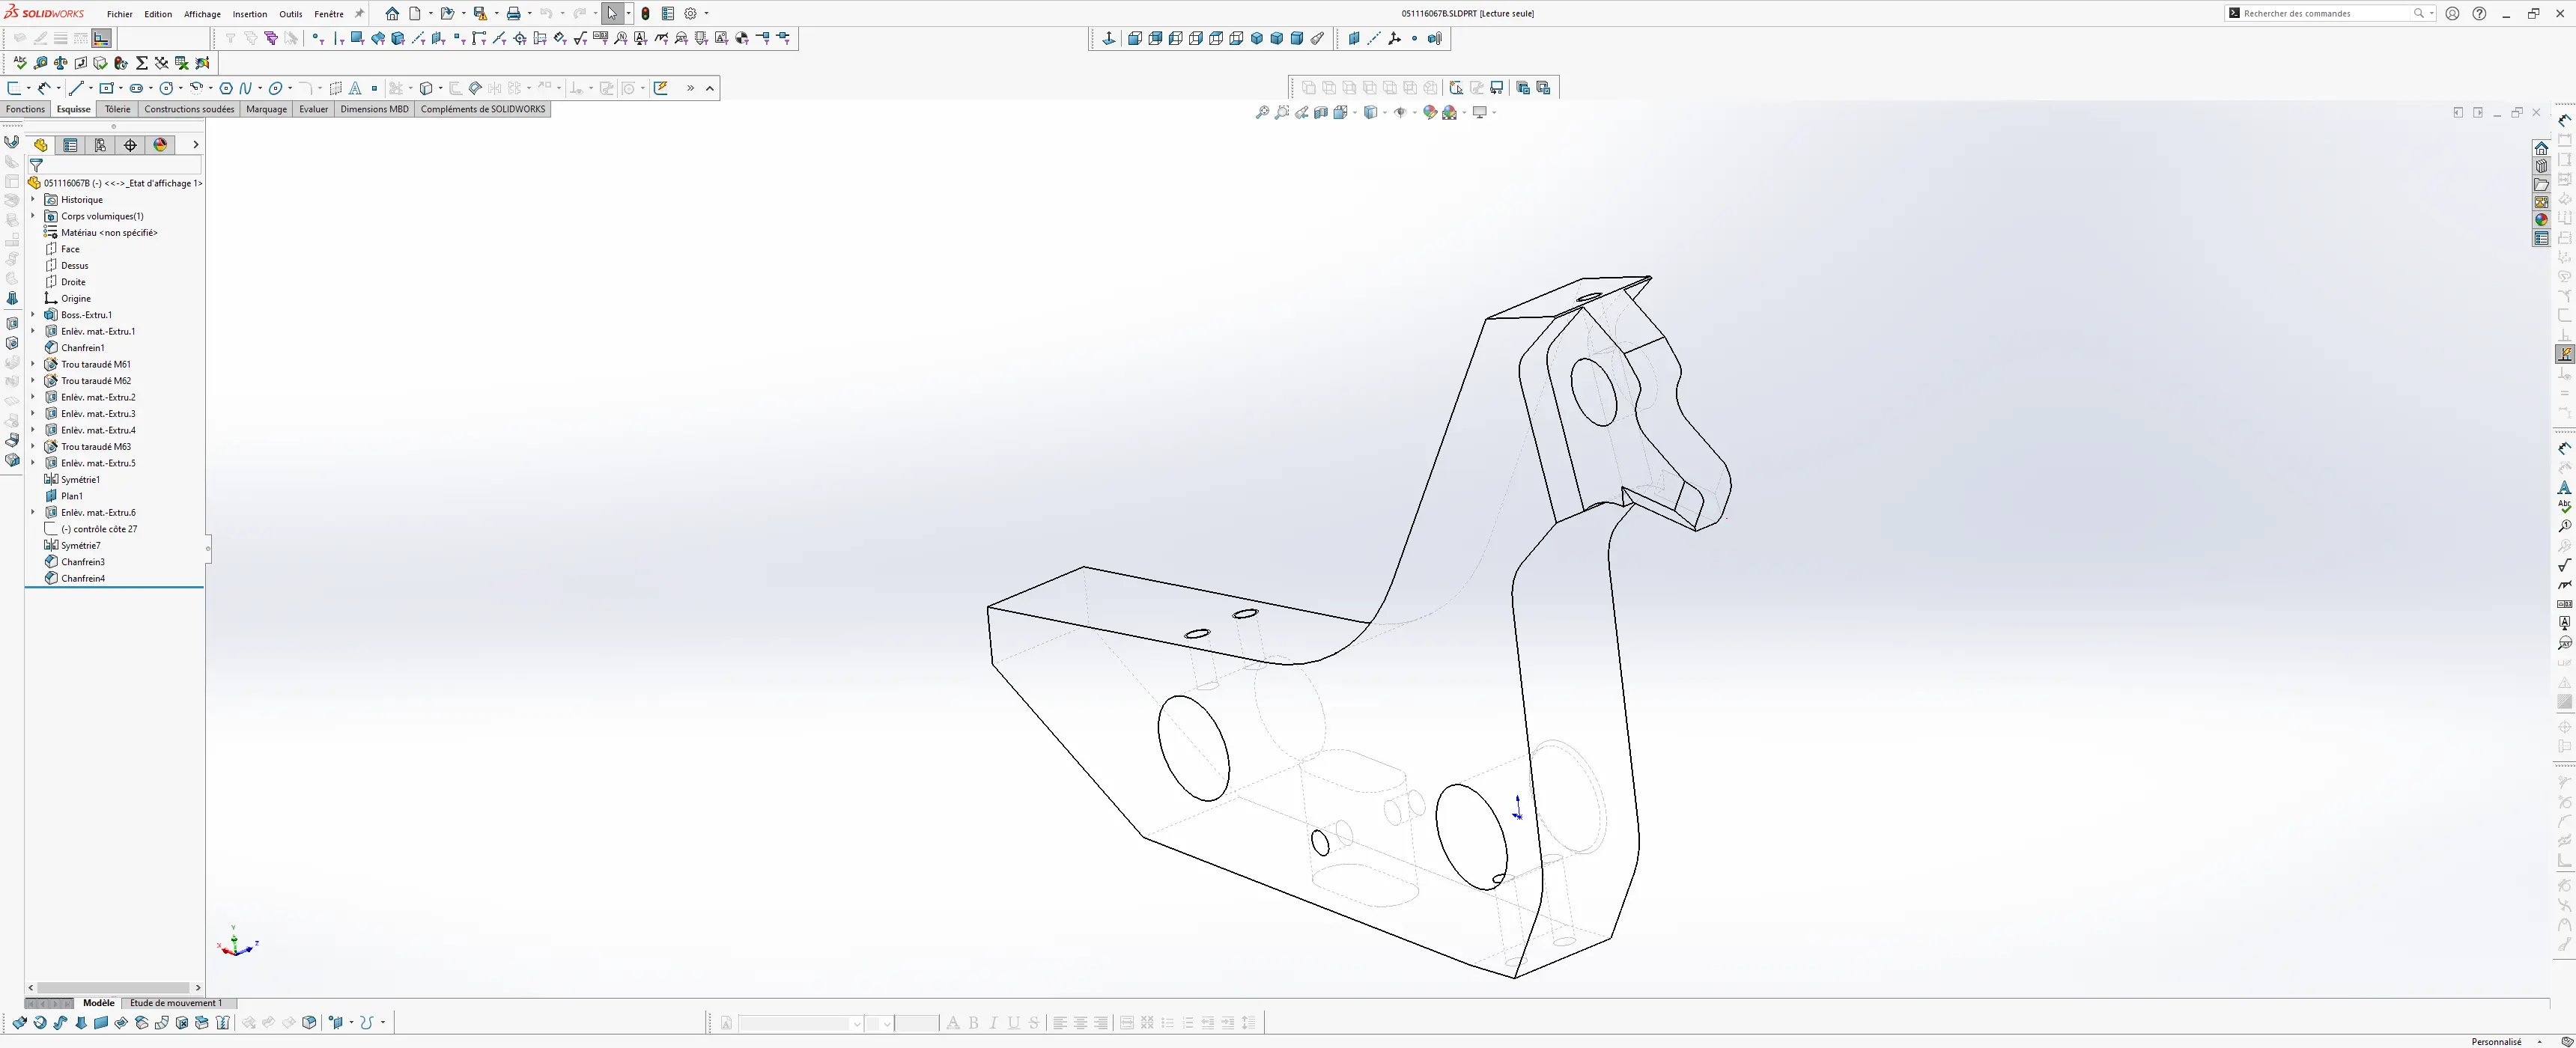Image resolution: width=2576 pixels, height=1048 pixels.
Task: Expand the Boss.-Extru.1 feature
Action: point(32,315)
